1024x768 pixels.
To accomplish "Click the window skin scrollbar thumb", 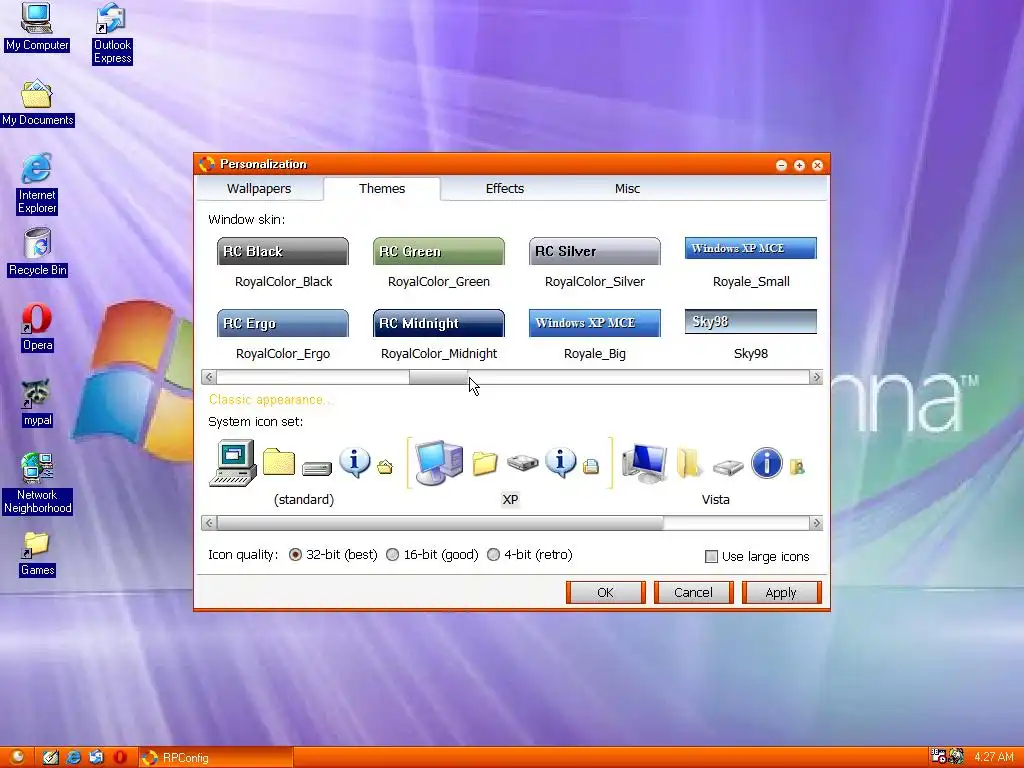I will tap(438, 377).
